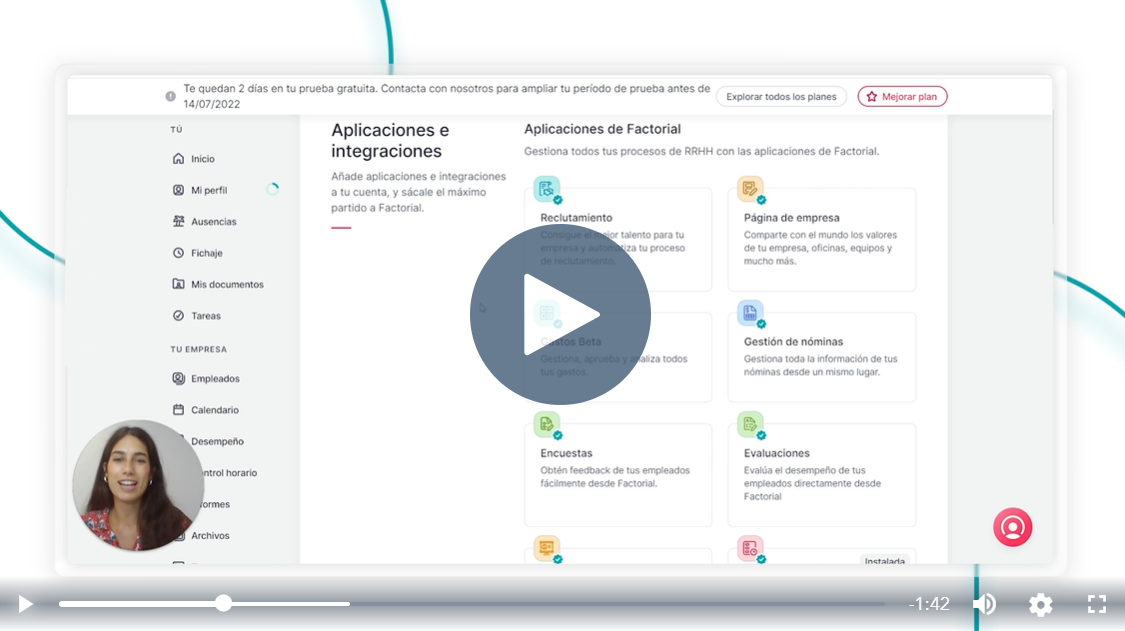Open video settings with the gear icon
Image resolution: width=1125 pixels, height=631 pixels.
pyautogui.click(x=1040, y=604)
